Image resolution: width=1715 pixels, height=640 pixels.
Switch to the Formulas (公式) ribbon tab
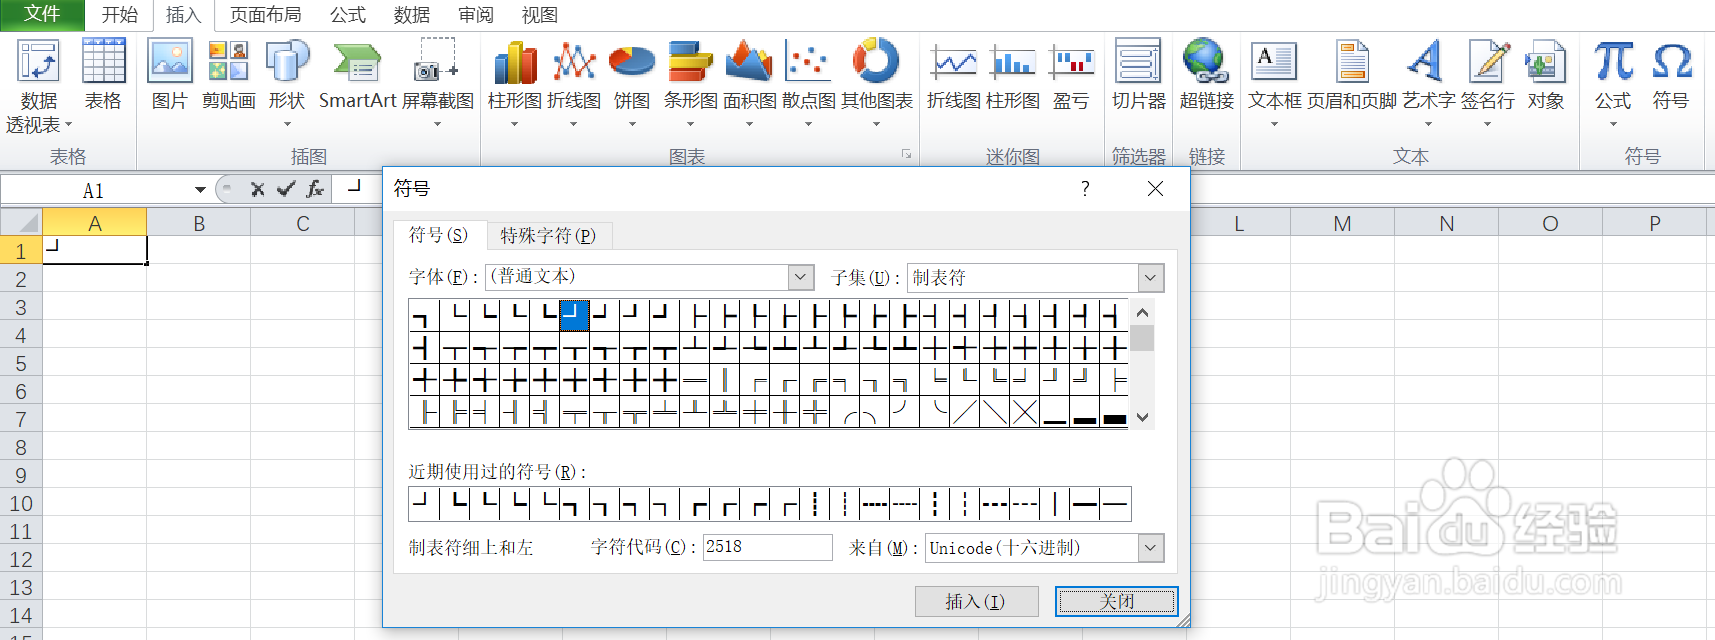pyautogui.click(x=348, y=15)
